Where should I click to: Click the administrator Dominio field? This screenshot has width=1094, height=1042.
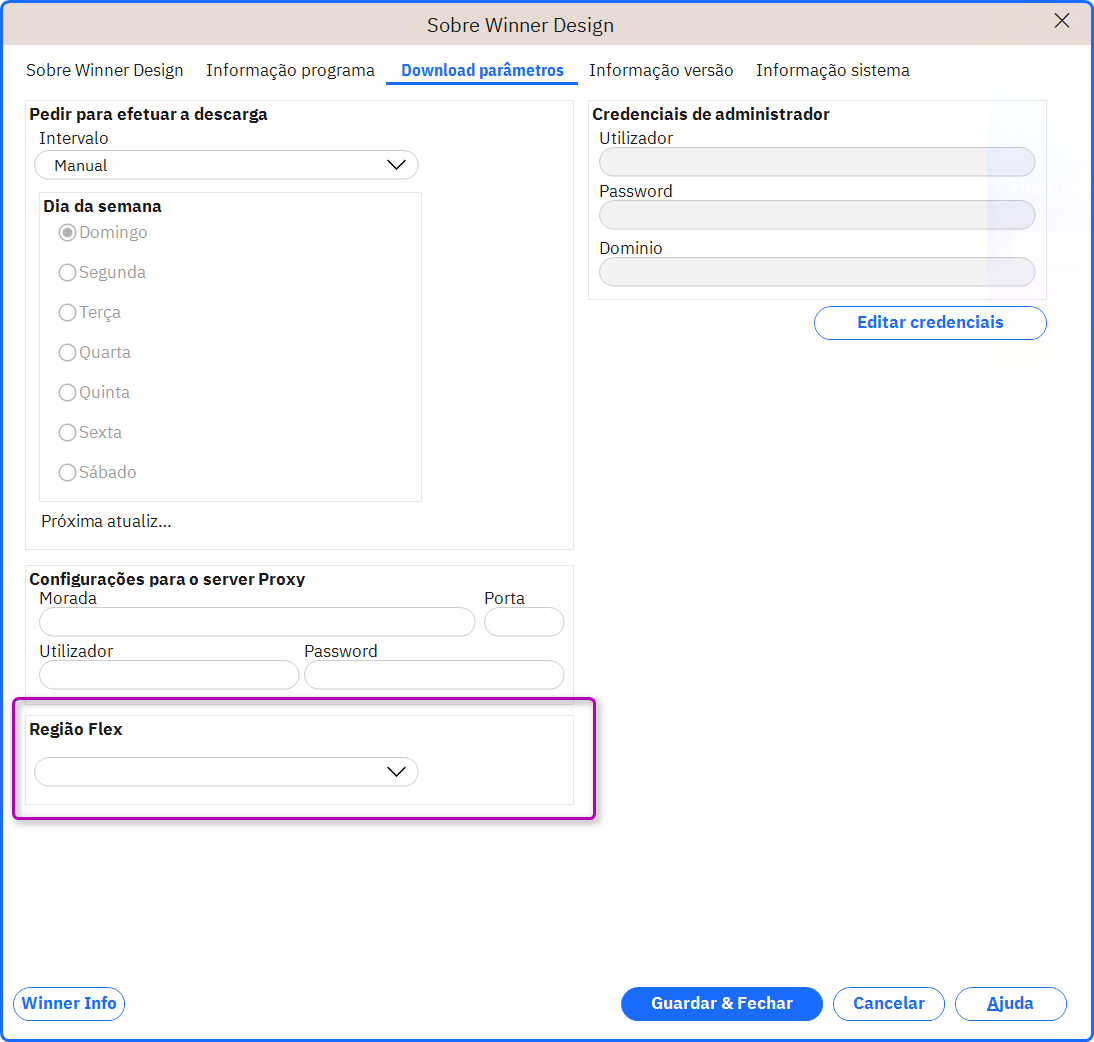817,272
